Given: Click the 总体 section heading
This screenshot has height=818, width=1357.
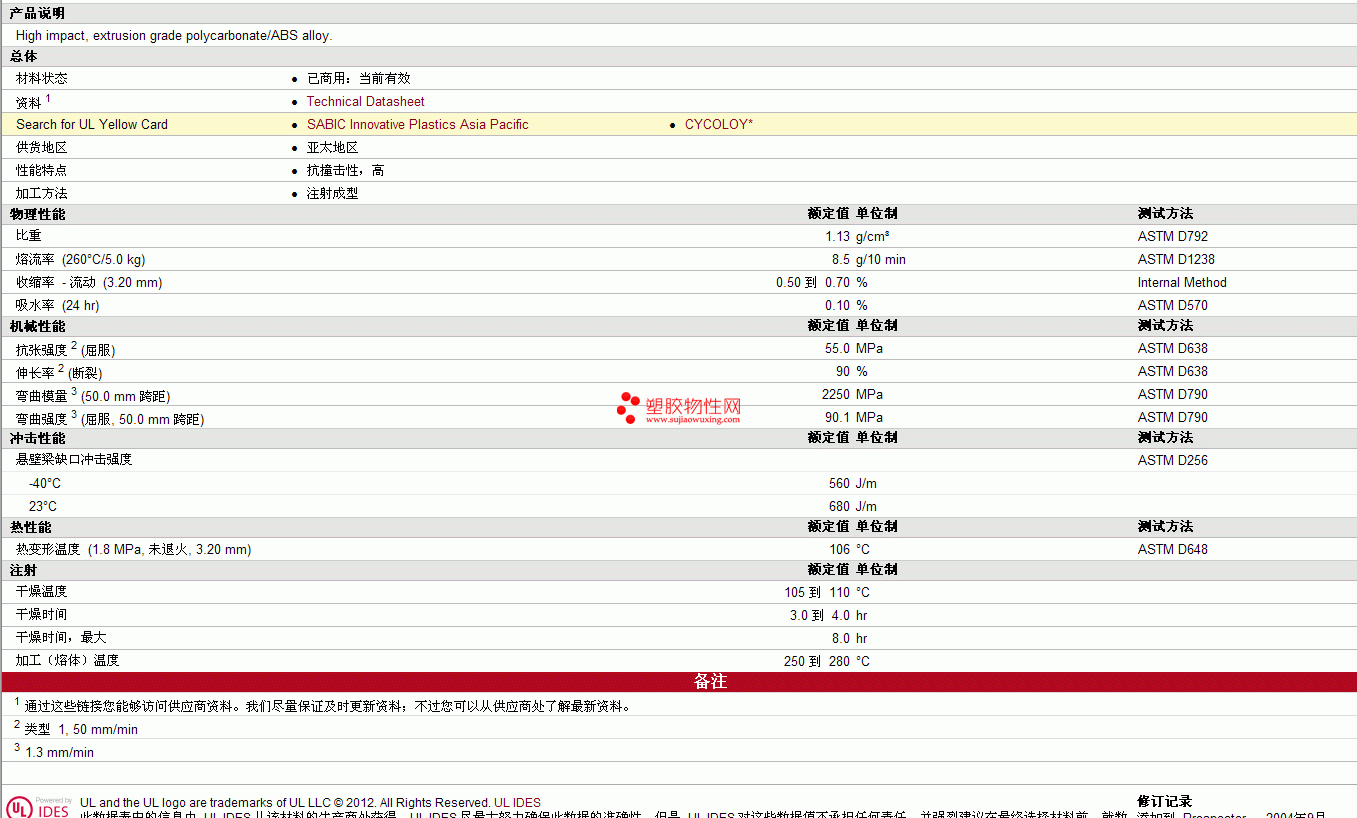Looking at the screenshot, I should [x=23, y=56].
